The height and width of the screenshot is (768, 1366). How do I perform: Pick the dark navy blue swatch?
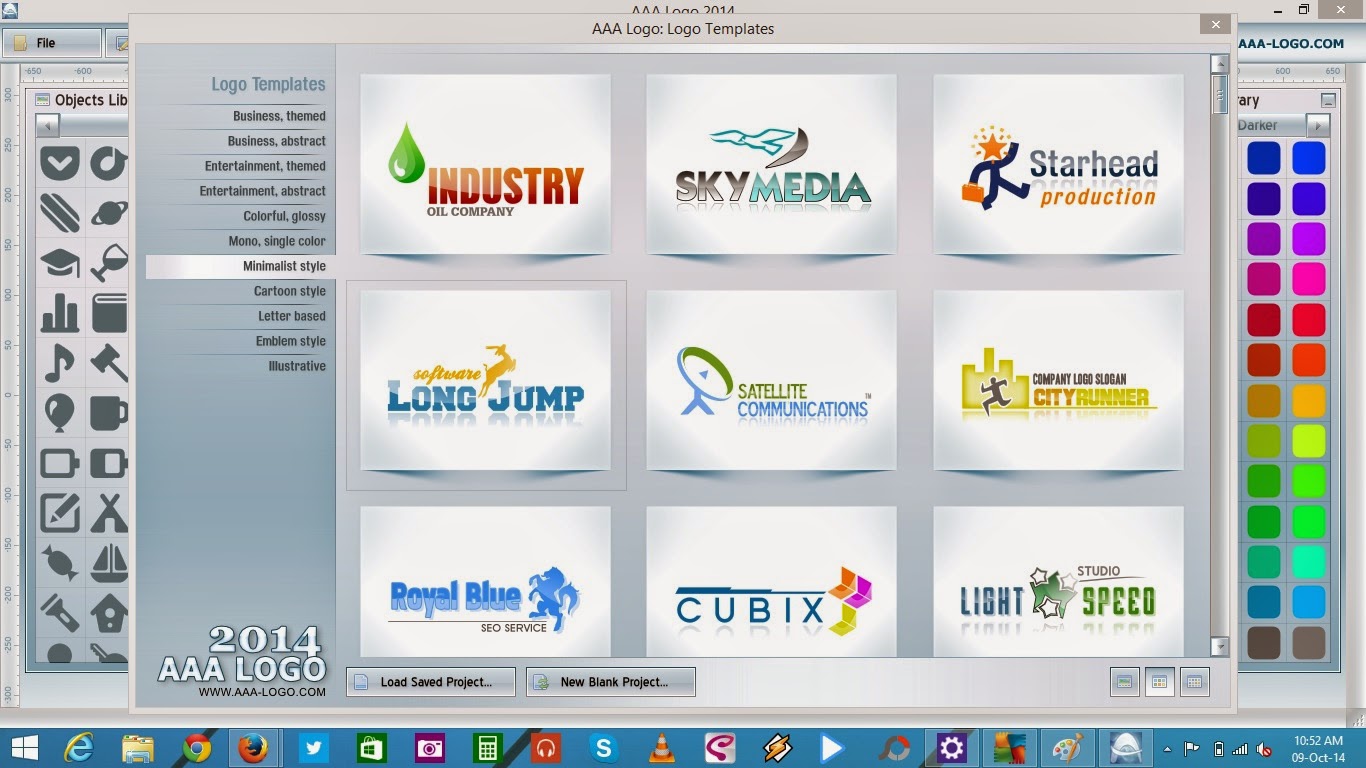1264,158
